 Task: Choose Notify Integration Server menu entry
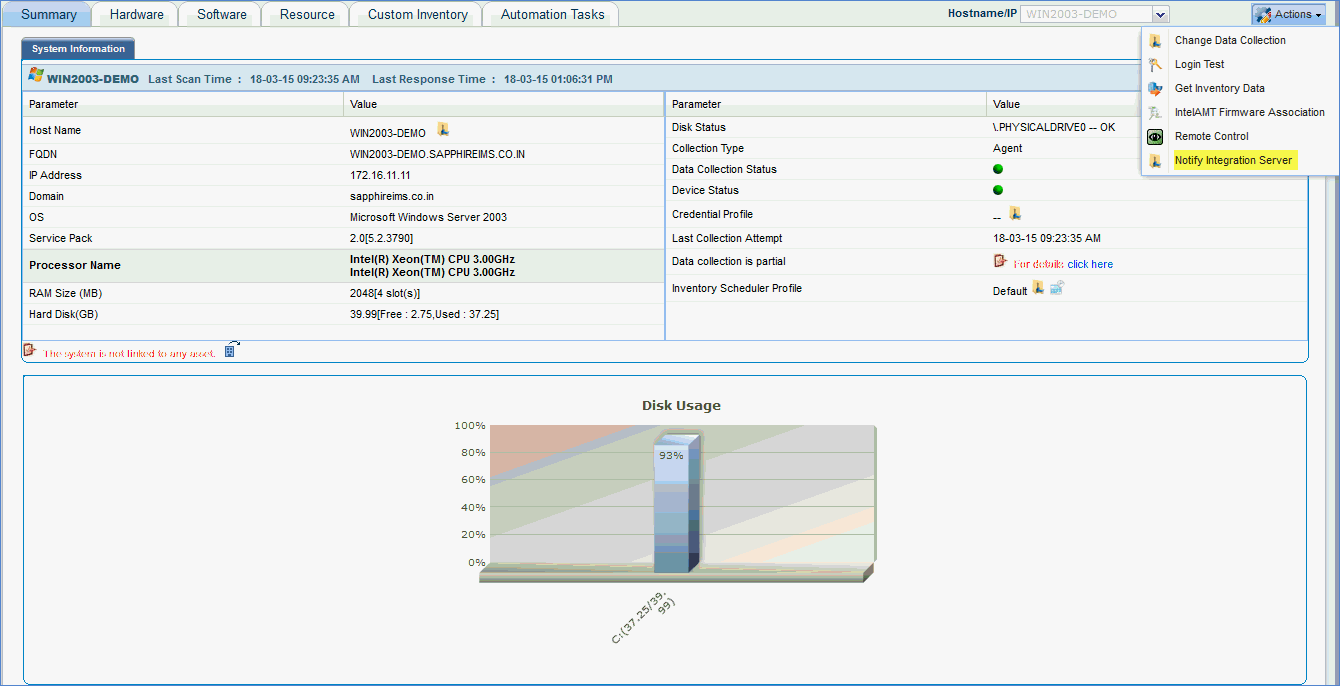(1233, 160)
